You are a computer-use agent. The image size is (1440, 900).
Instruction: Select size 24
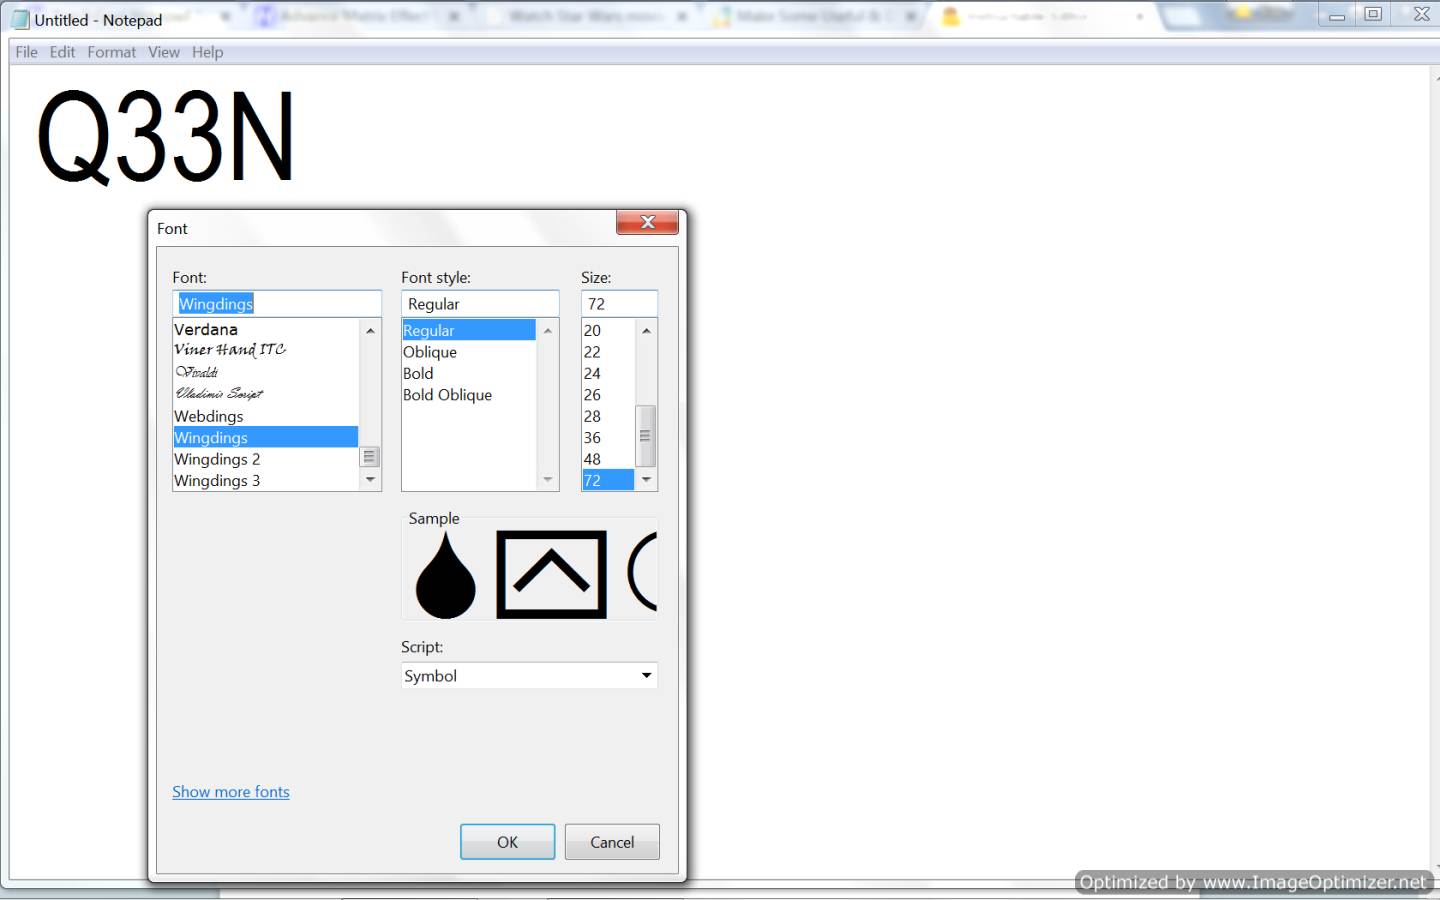[x=608, y=373]
